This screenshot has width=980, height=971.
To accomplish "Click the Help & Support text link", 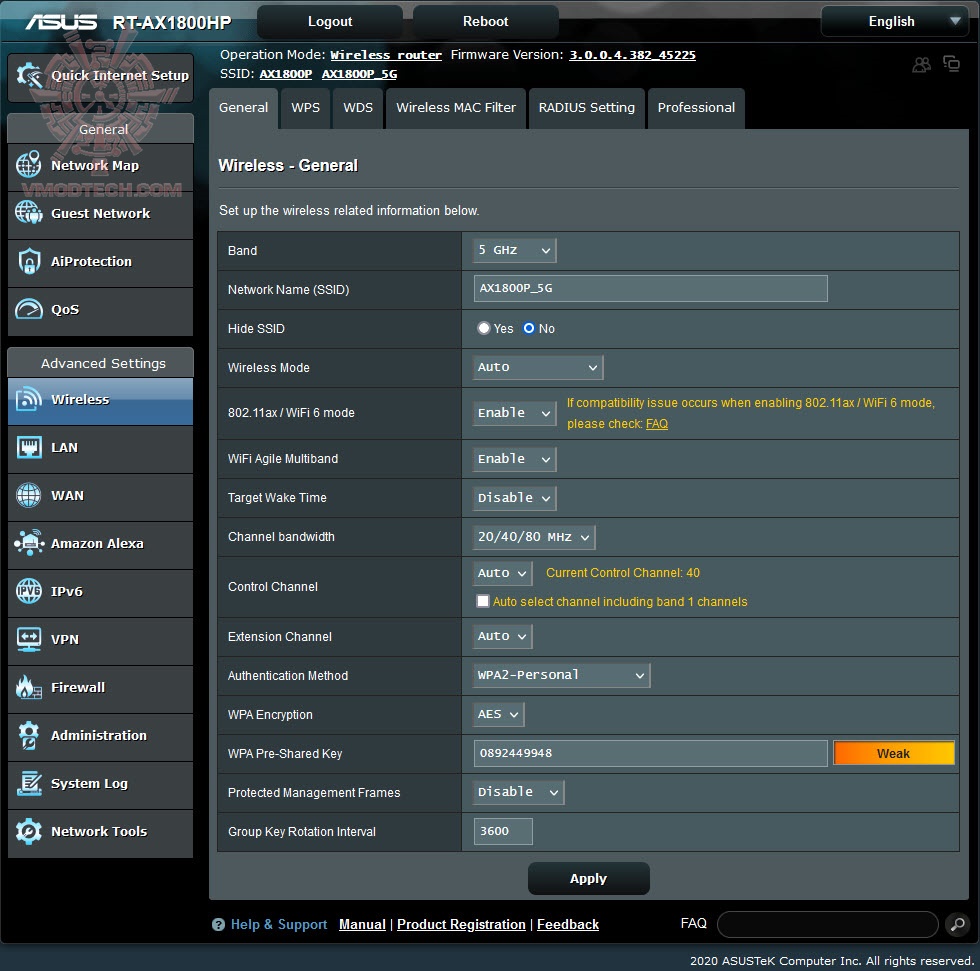I will coord(279,924).
